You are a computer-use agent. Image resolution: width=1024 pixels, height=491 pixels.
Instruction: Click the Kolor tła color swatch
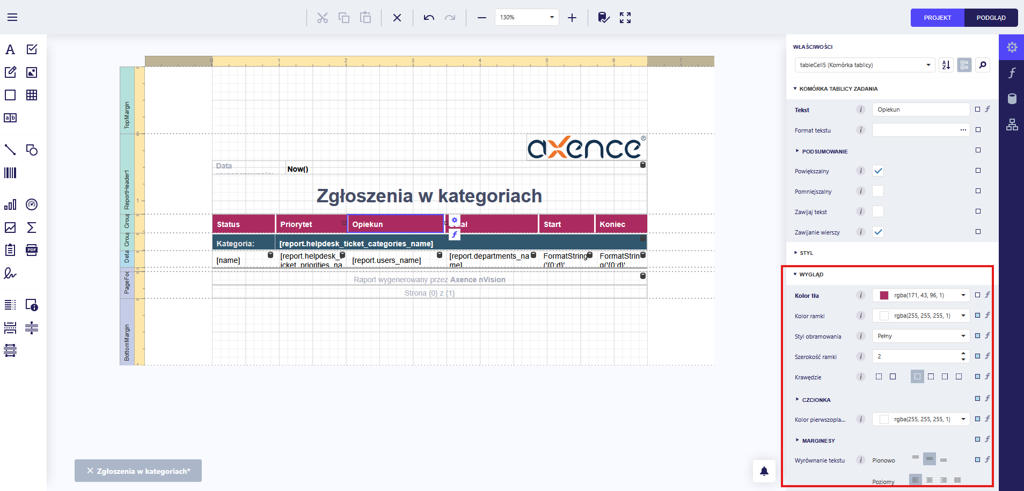click(884, 295)
